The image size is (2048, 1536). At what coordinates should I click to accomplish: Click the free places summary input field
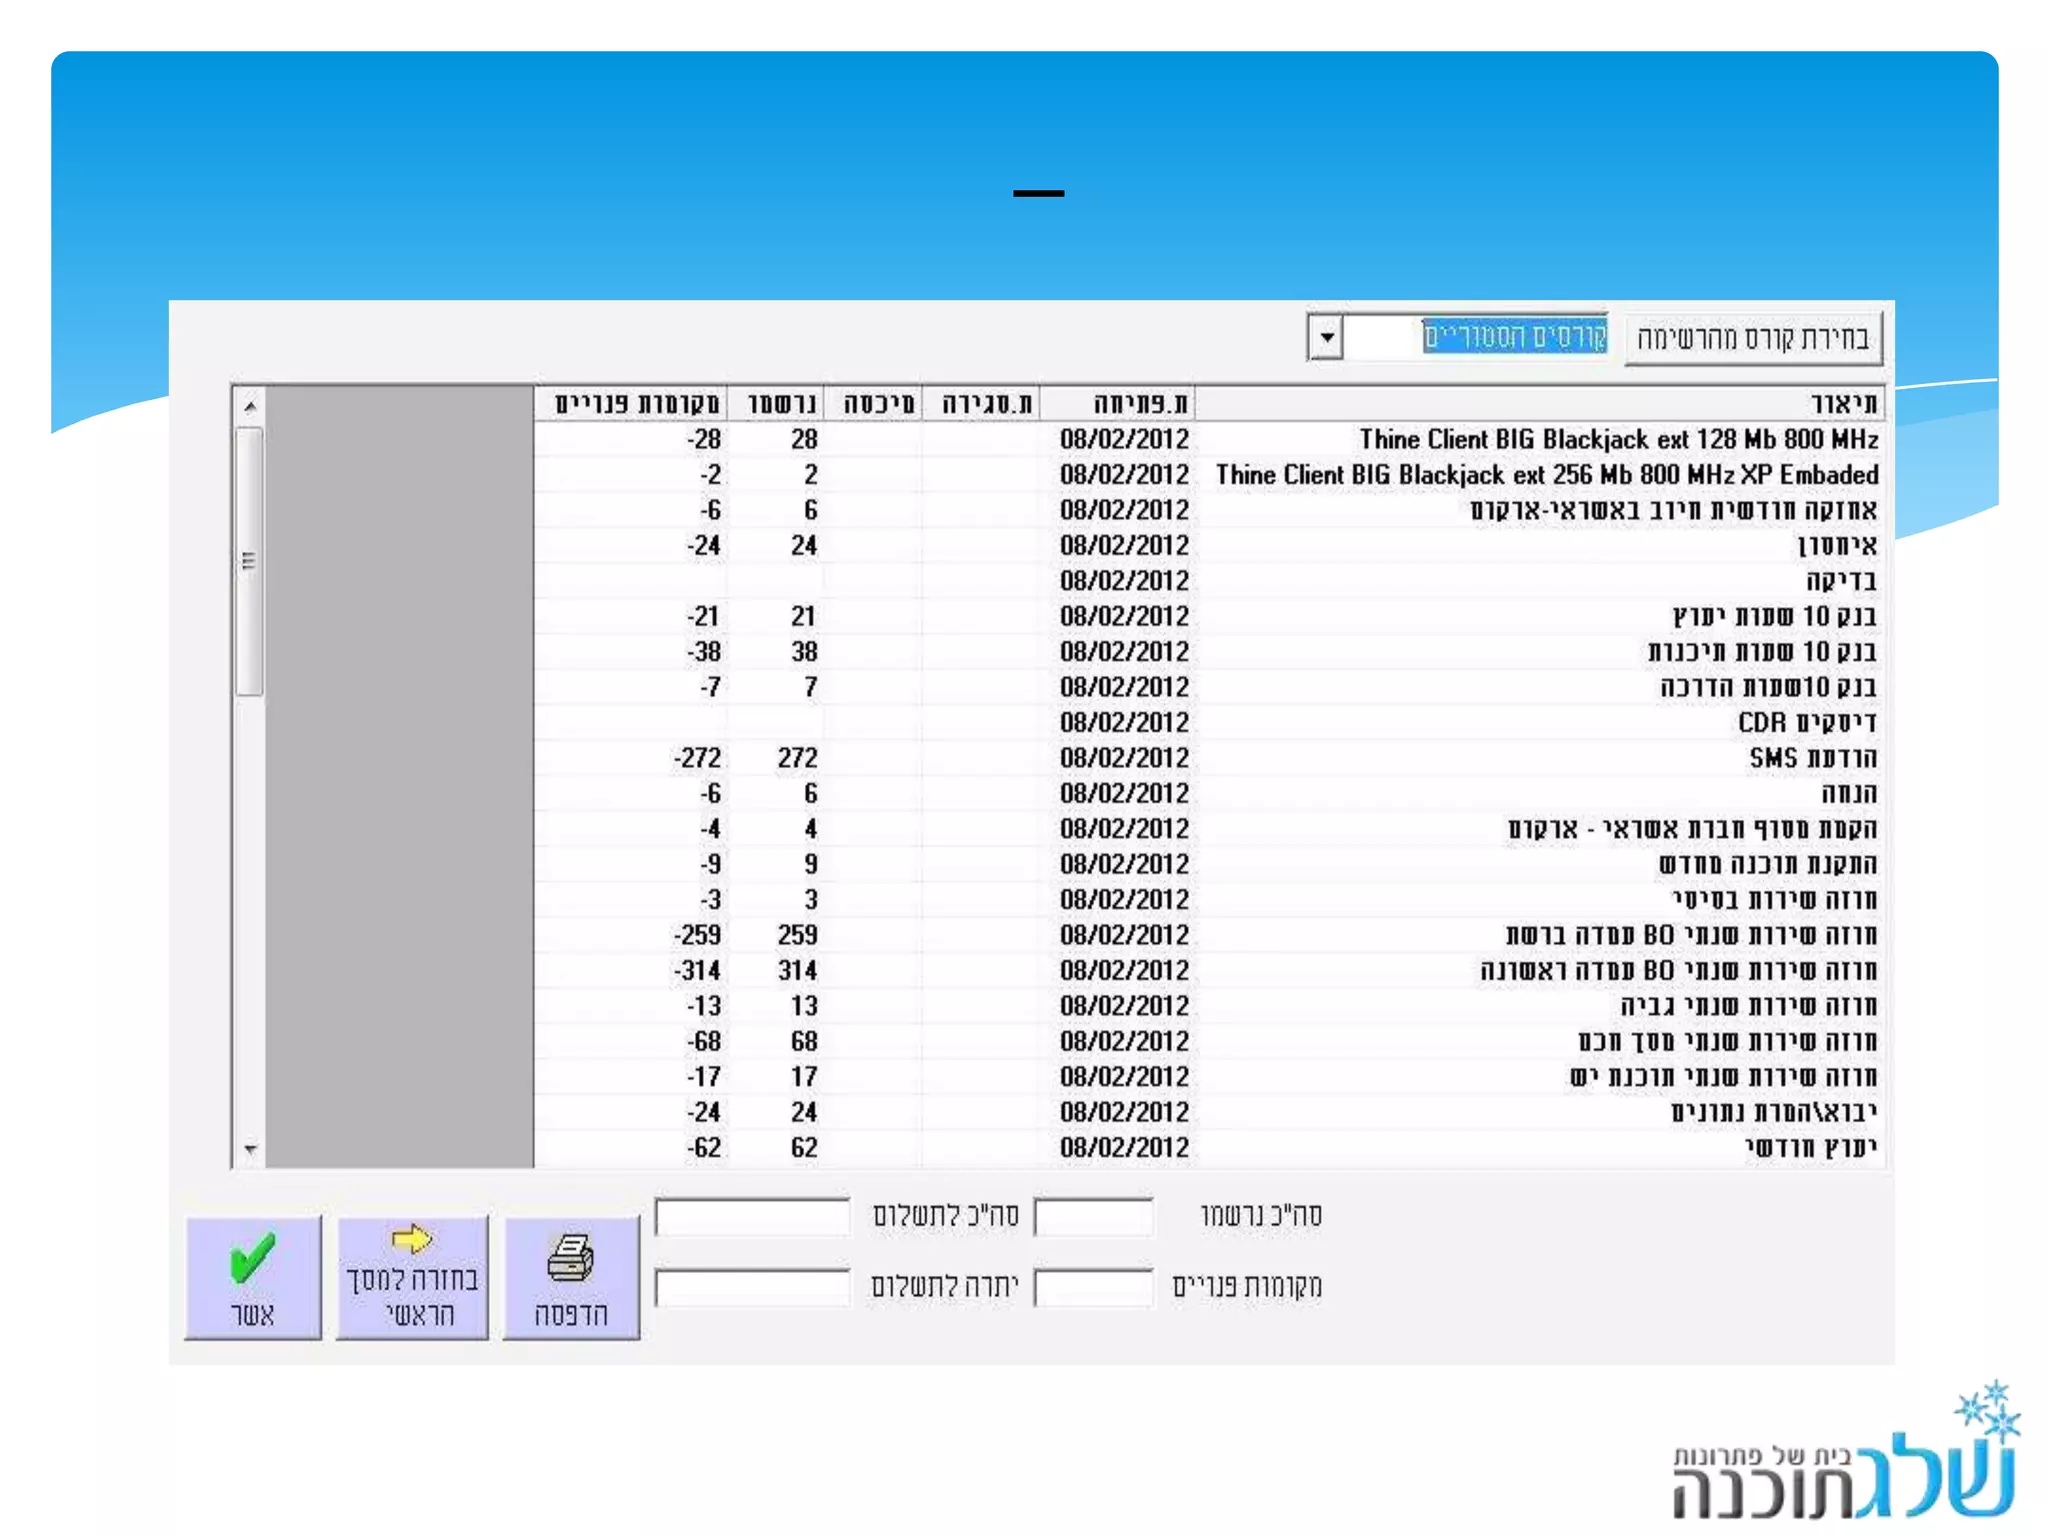pos(1093,1287)
